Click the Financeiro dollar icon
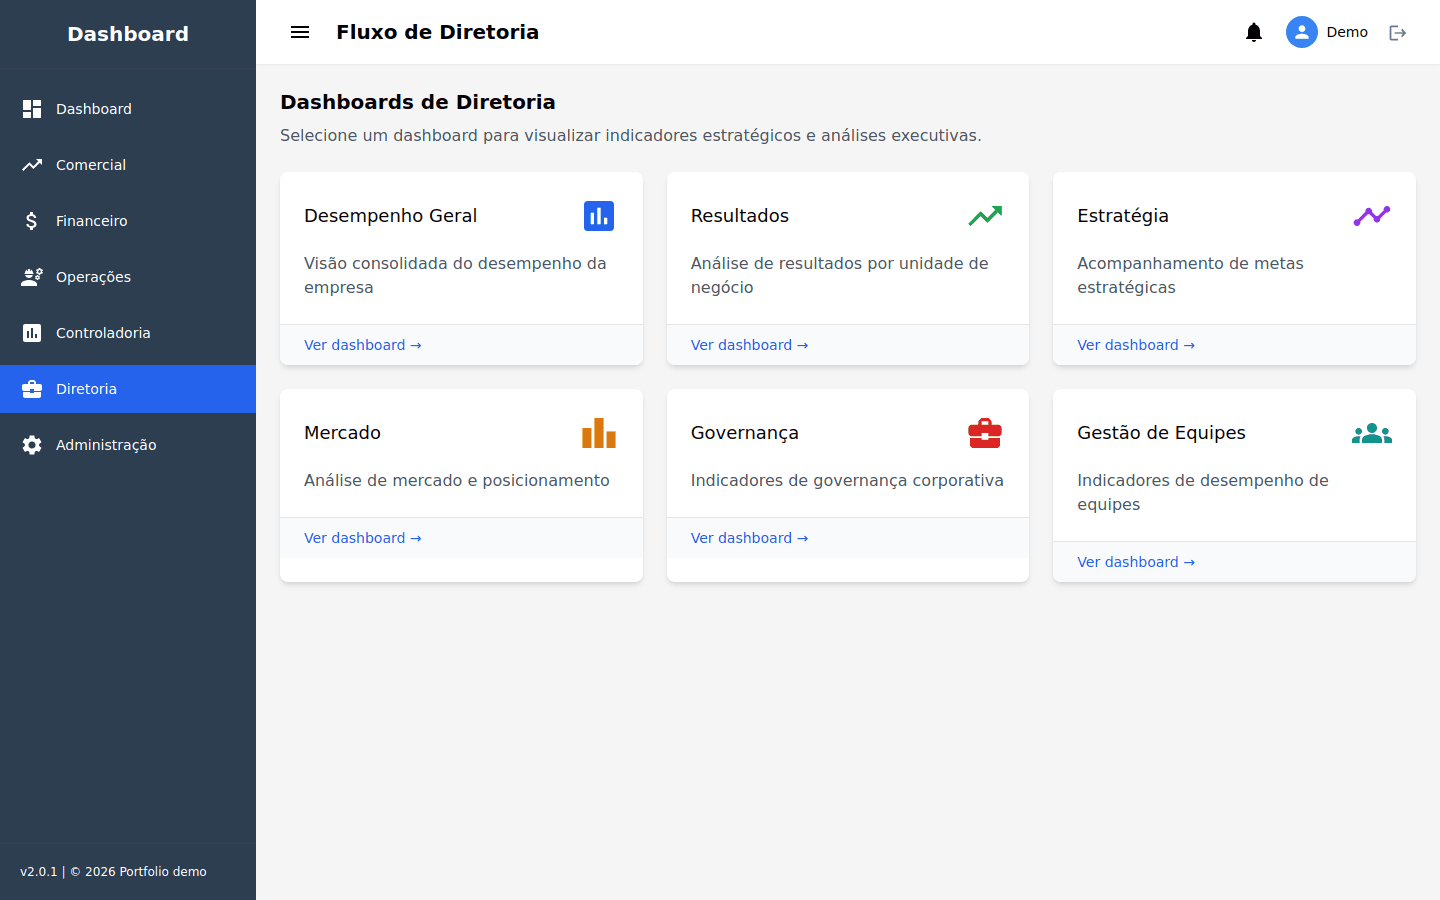 [32, 221]
